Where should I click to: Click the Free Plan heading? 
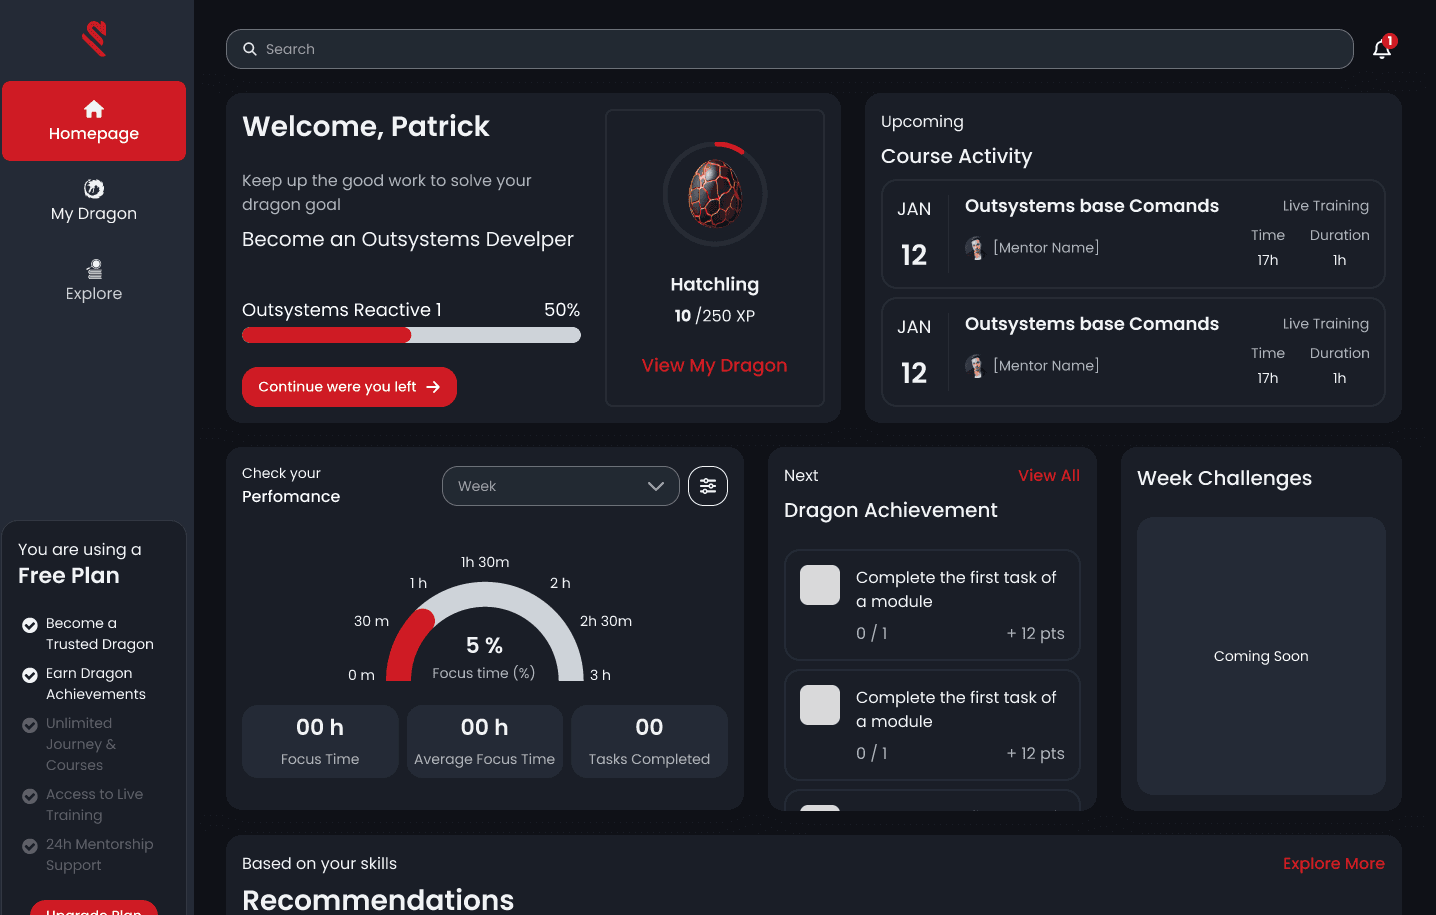coord(69,575)
